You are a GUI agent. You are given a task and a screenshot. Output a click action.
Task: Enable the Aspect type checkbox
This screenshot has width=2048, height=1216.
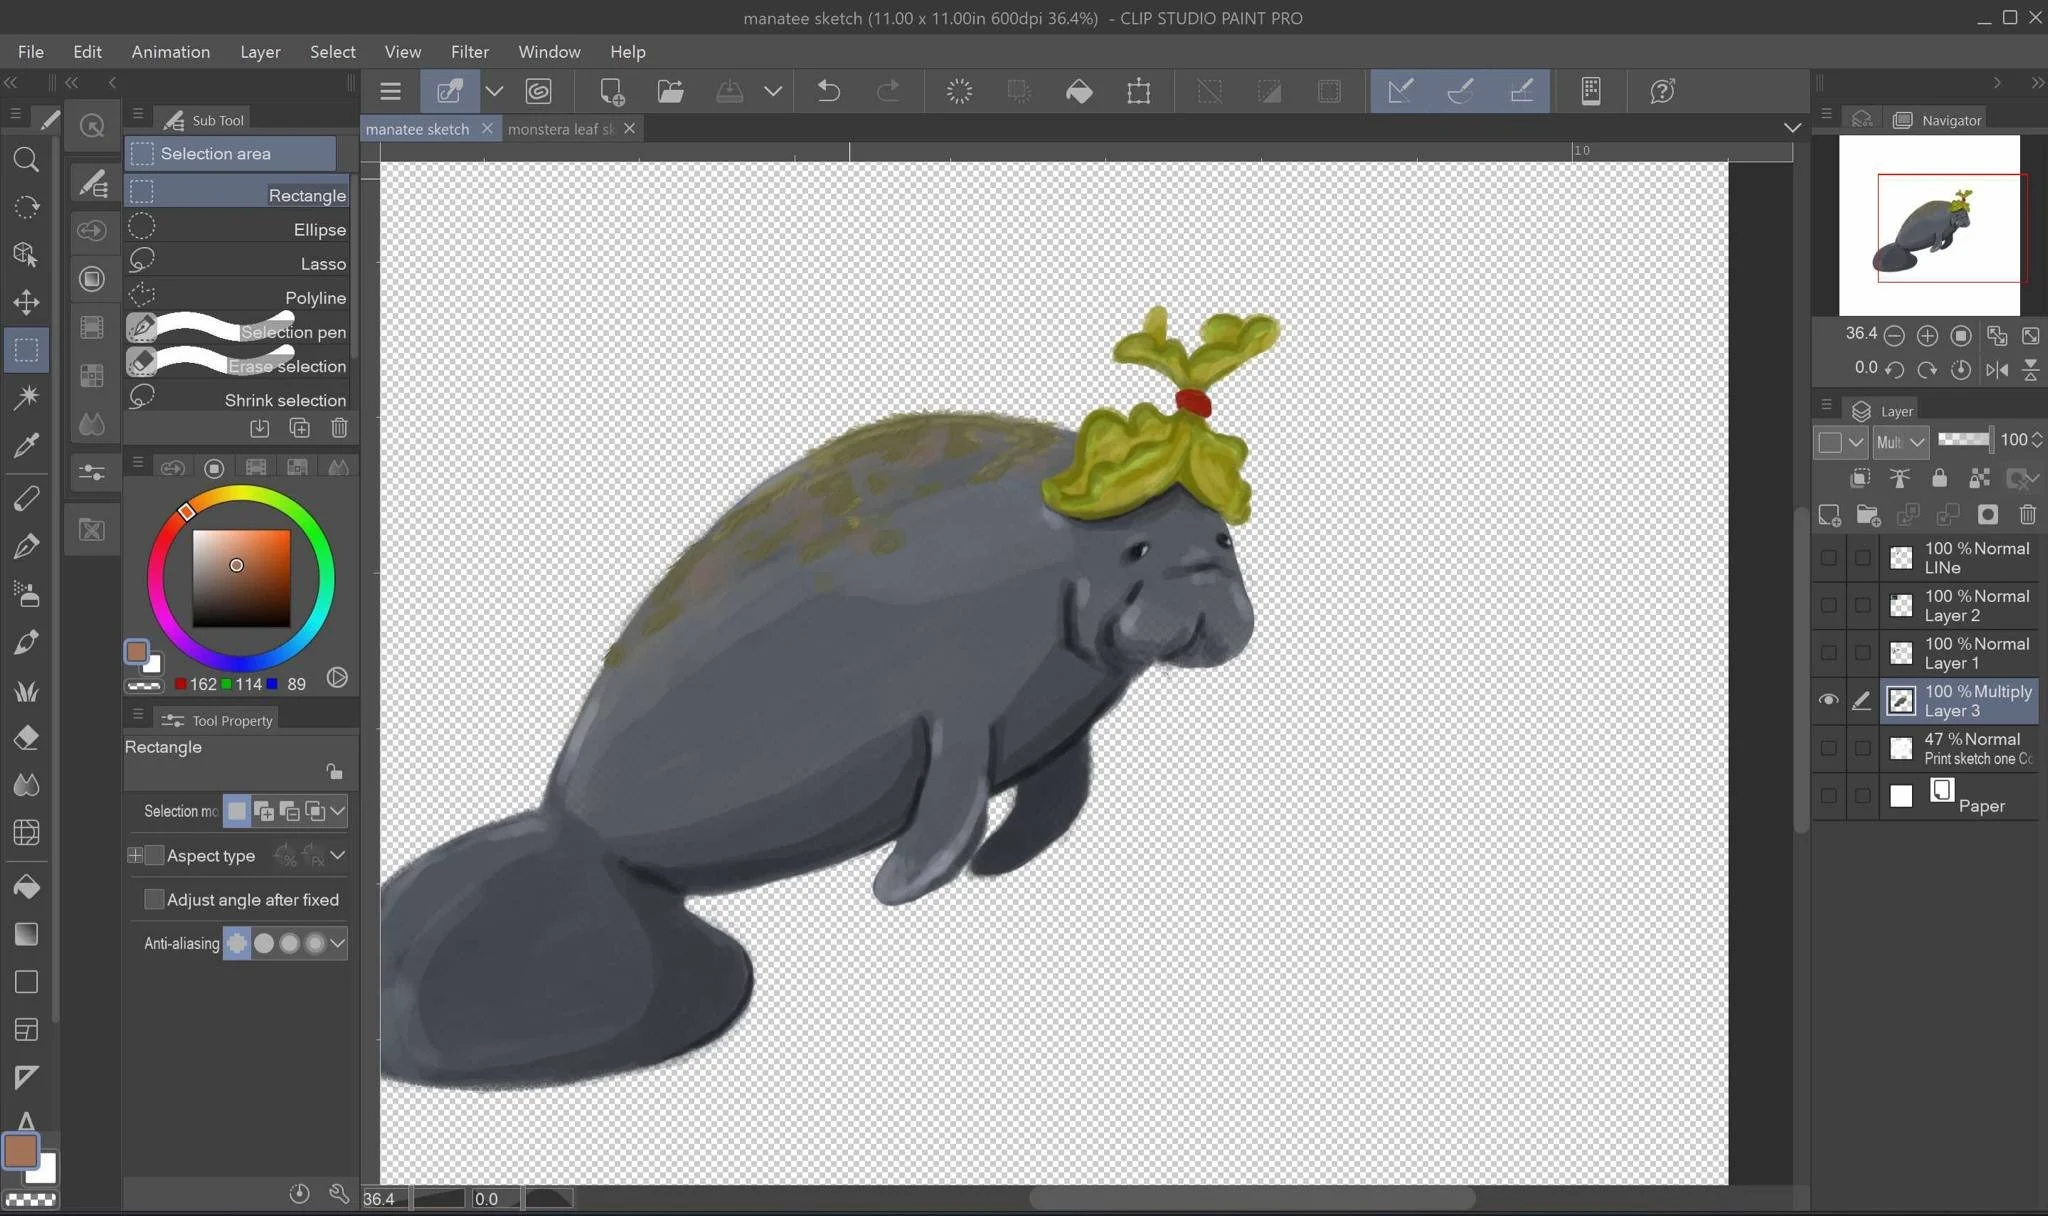tap(154, 855)
